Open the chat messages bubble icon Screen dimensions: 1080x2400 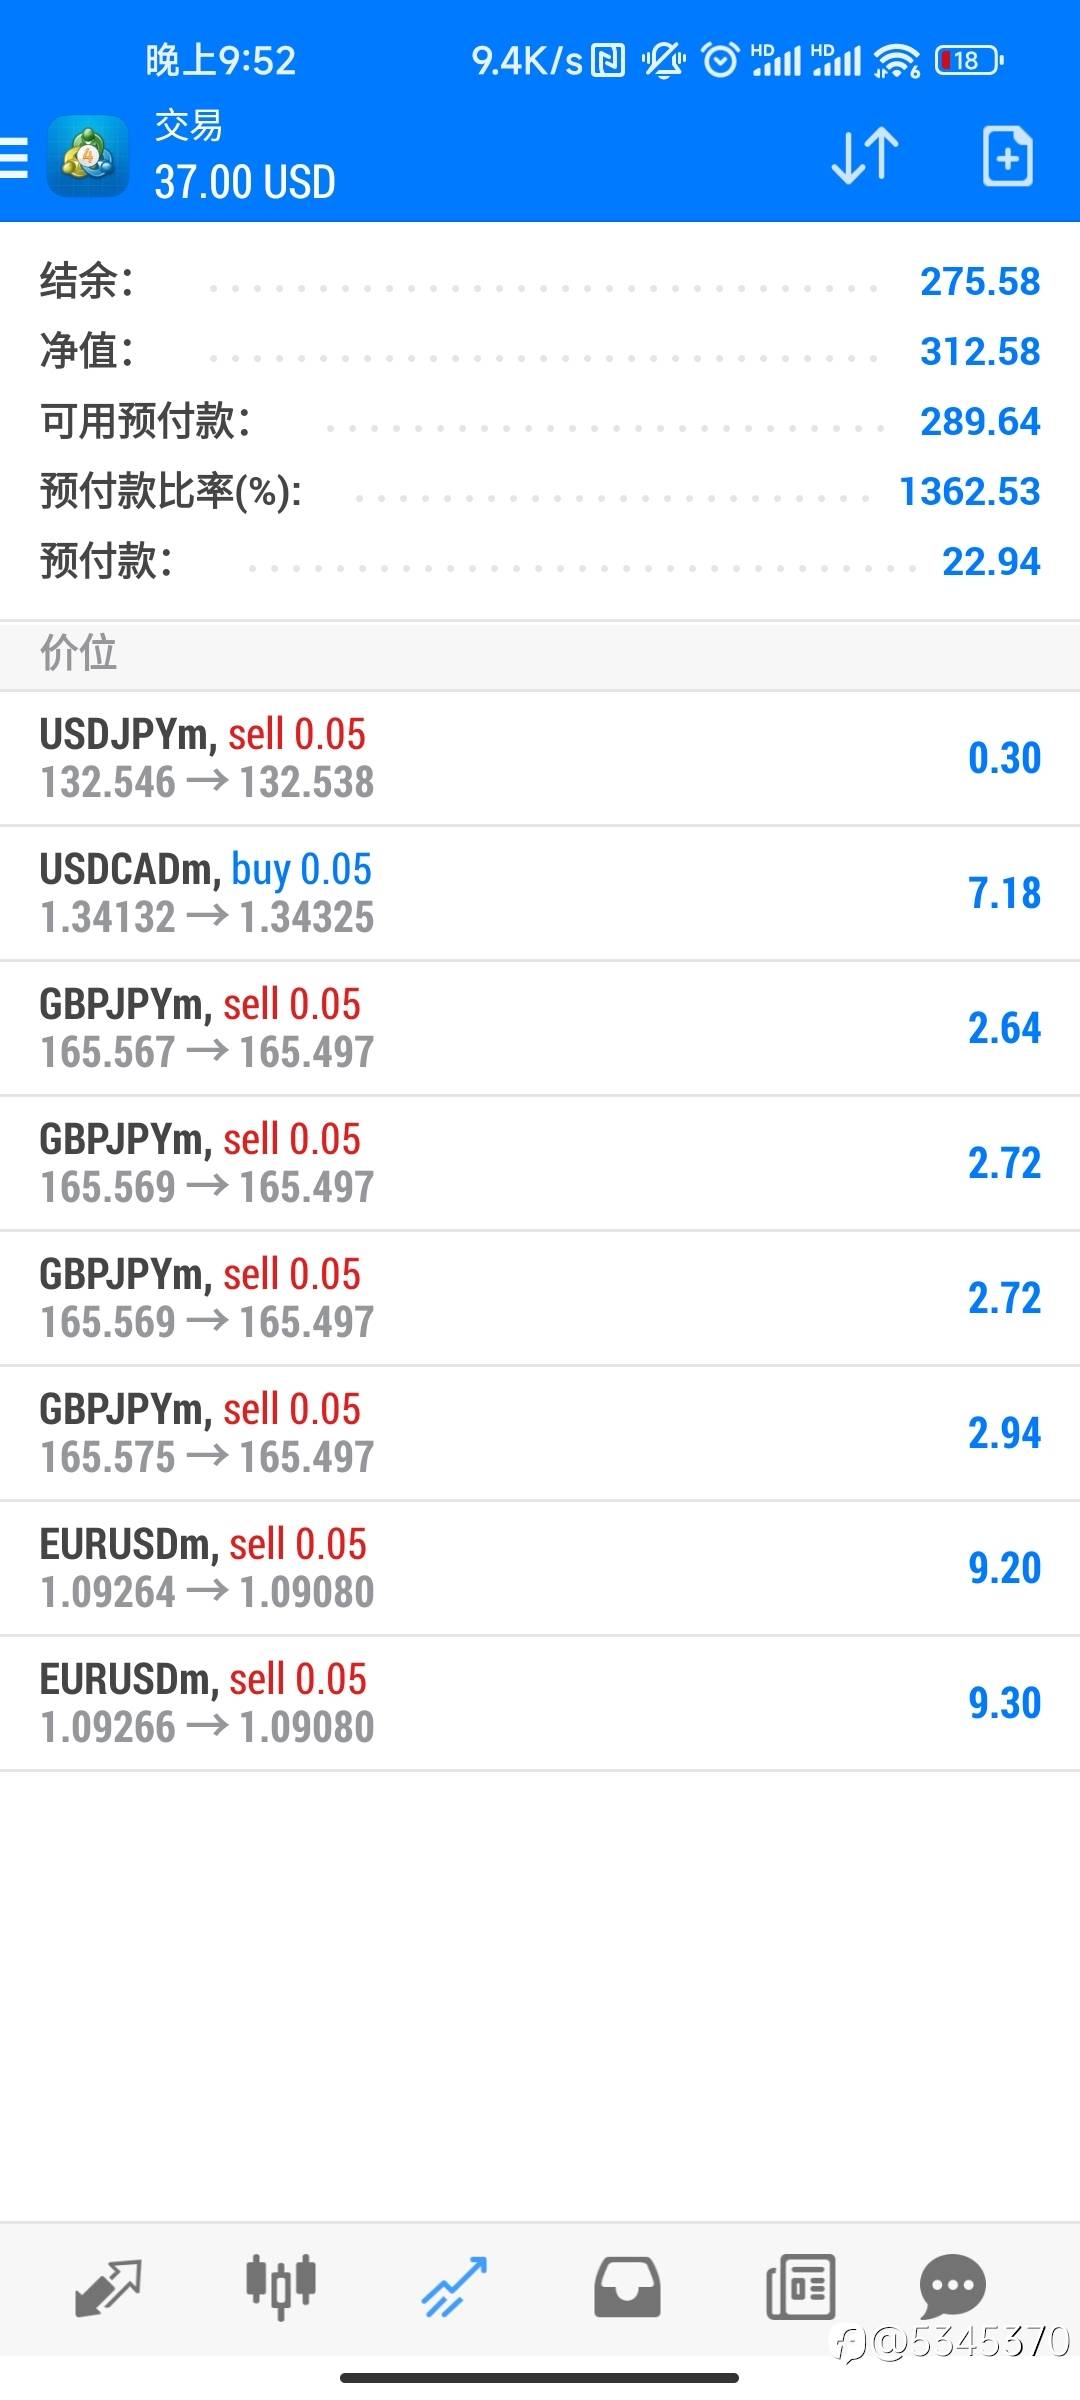pos(952,2287)
